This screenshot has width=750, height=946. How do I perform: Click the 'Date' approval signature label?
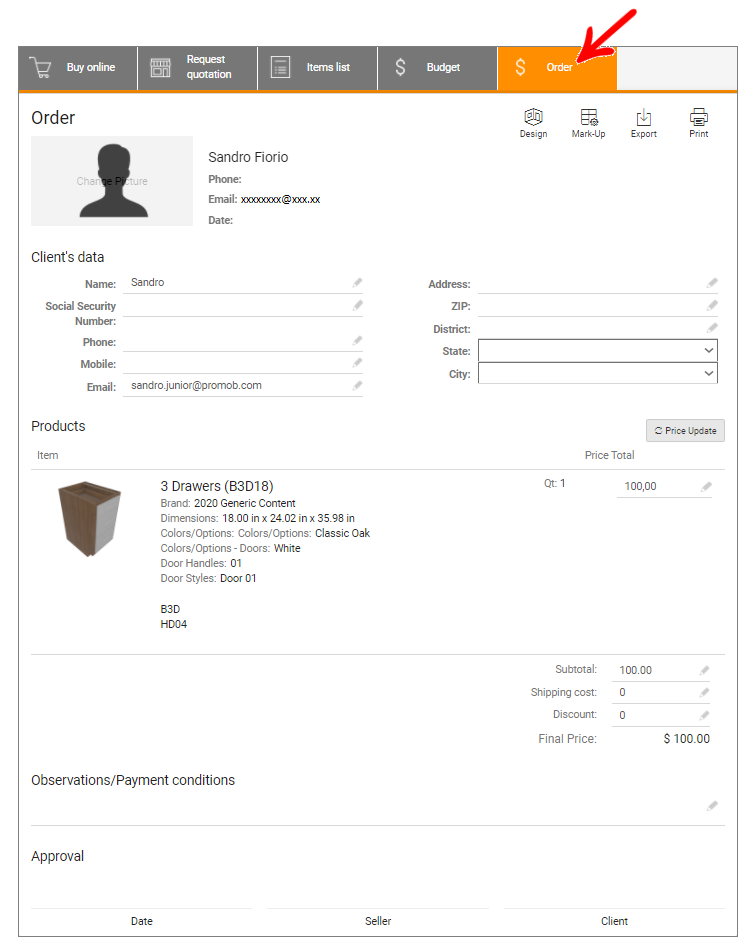(x=142, y=921)
